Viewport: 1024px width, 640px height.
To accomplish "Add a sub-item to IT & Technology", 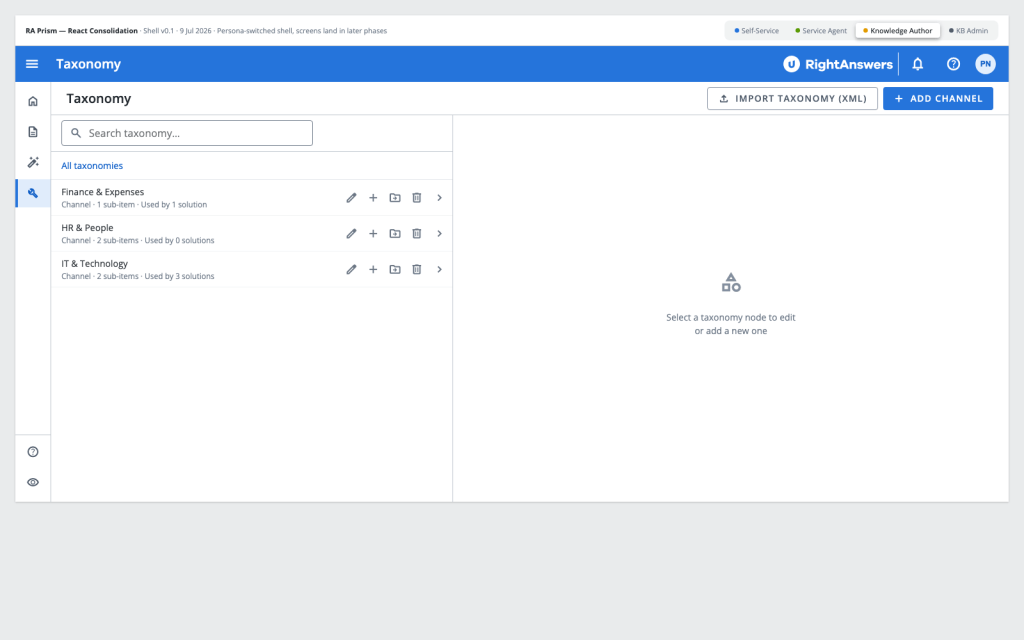I will [373, 270].
